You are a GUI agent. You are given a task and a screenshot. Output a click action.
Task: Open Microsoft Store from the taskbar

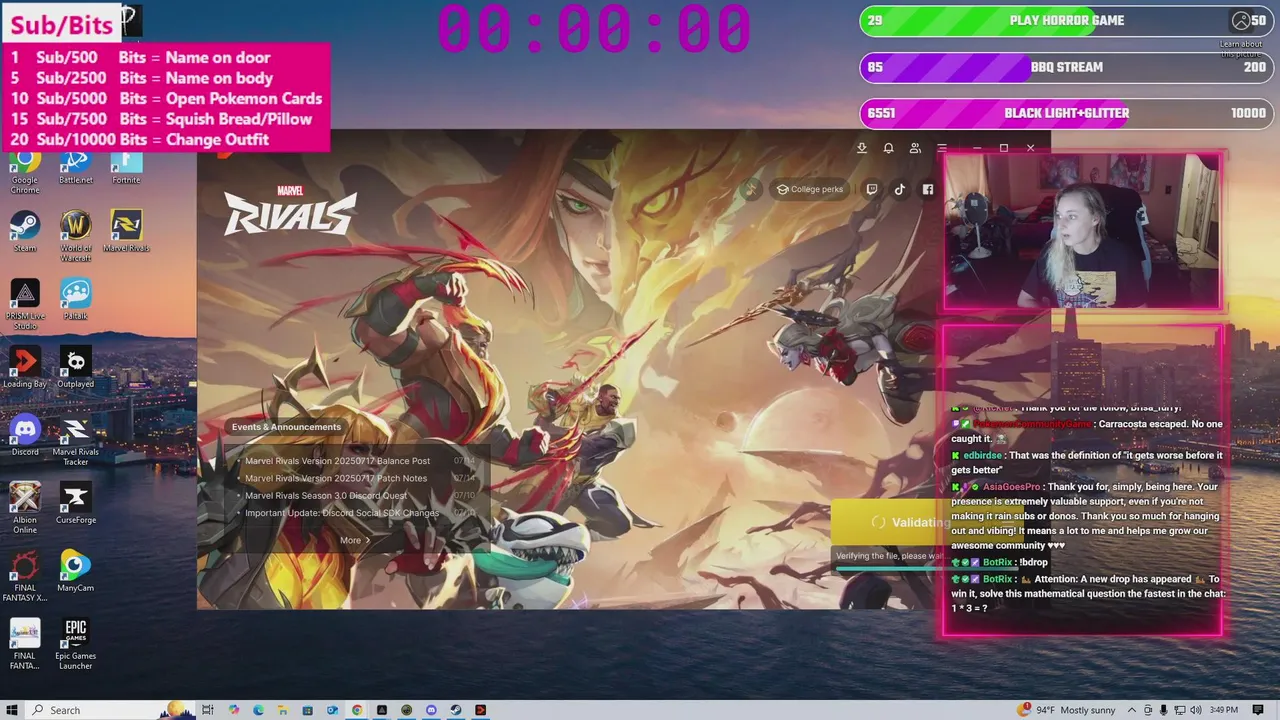pyautogui.click(x=307, y=710)
